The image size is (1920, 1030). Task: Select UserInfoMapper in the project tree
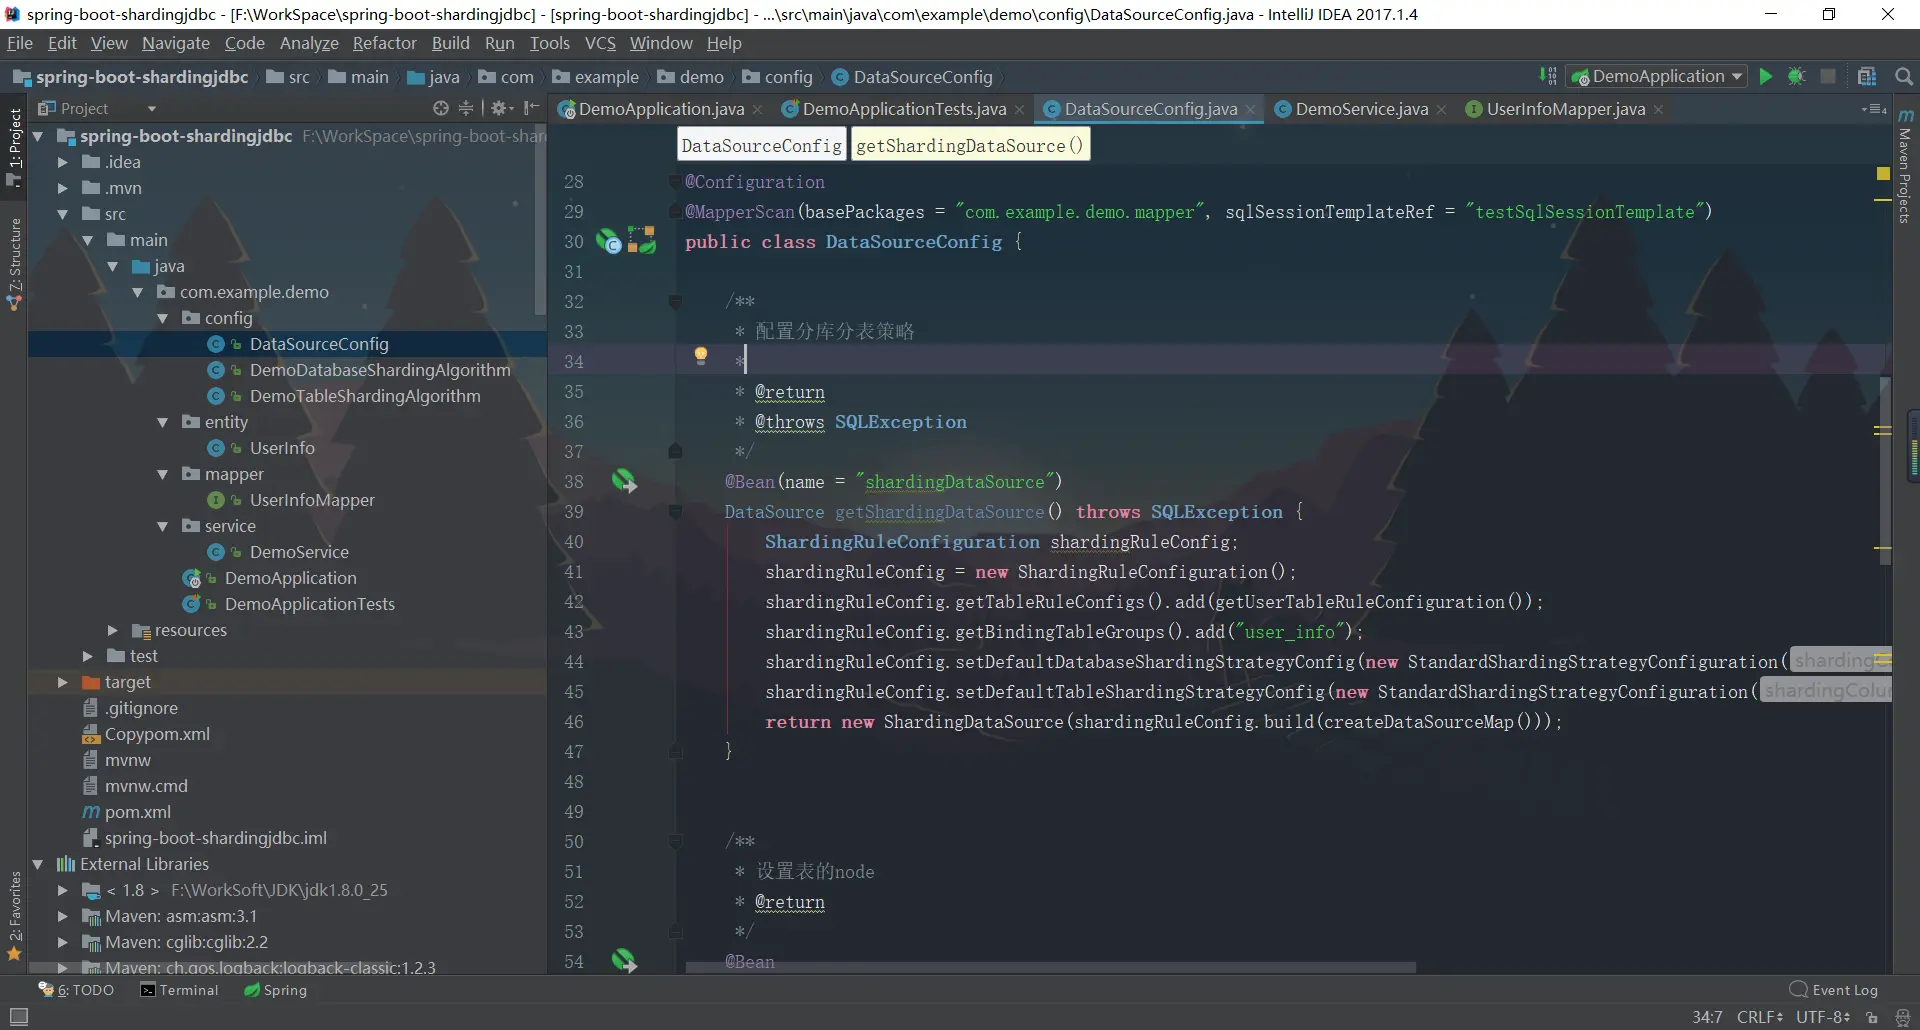[312, 500]
